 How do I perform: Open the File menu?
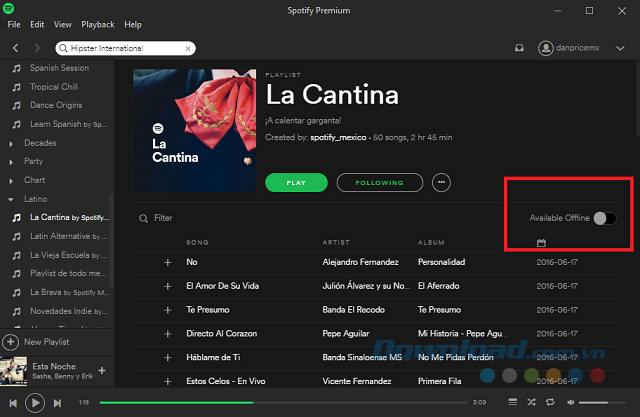[x=14, y=24]
